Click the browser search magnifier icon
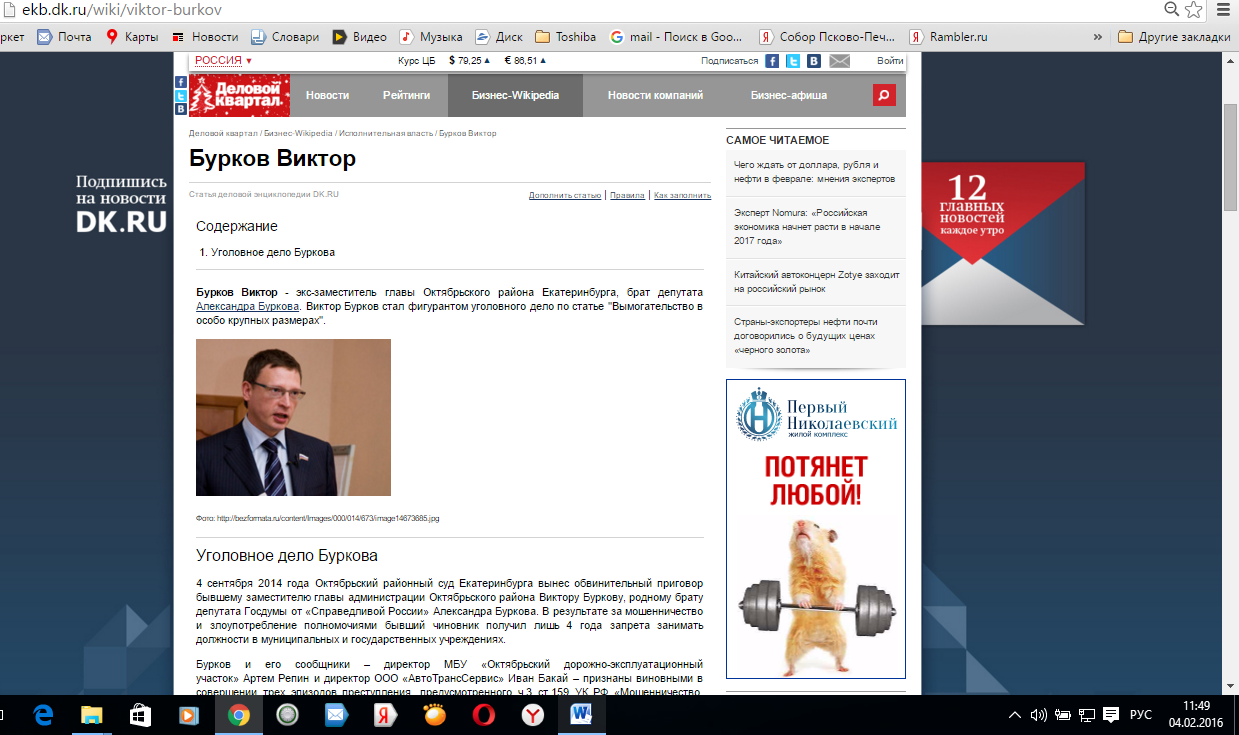Image resolution: width=1239 pixels, height=735 pixels. 1172,9
